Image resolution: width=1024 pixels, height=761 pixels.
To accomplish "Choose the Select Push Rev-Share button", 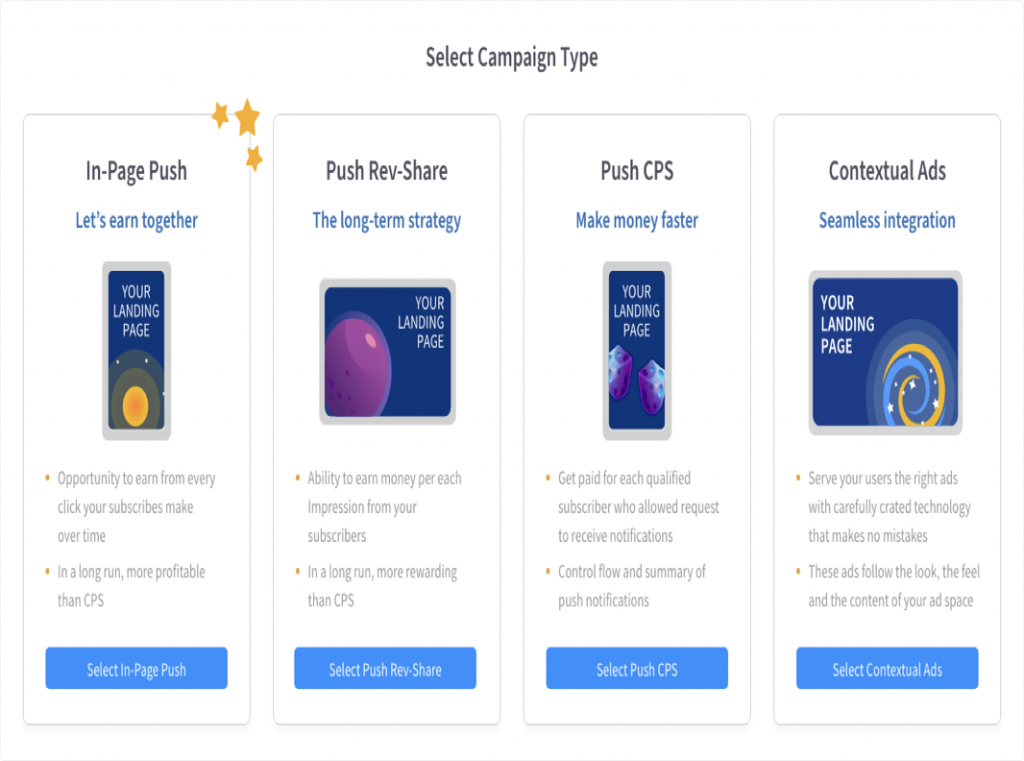I will [x=385, y=669].
